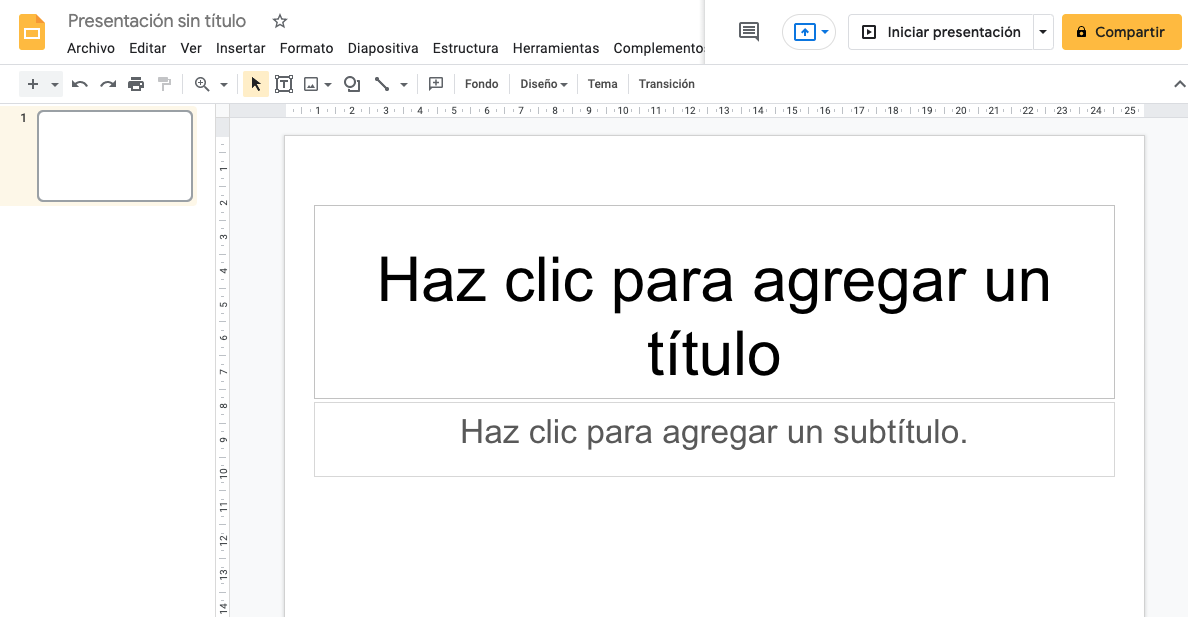Click the Insertar comentario icon

coord(435,84)
